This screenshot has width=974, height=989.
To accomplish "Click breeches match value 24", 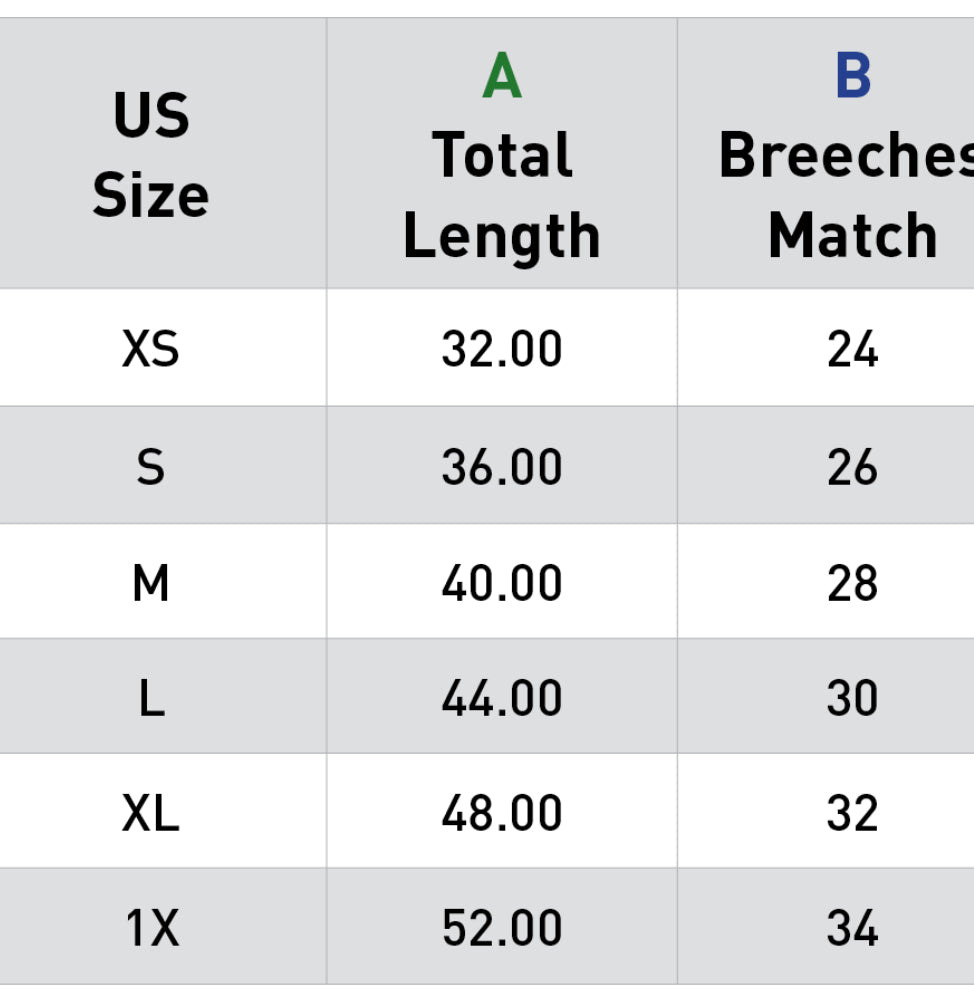I will pos(852,350).
